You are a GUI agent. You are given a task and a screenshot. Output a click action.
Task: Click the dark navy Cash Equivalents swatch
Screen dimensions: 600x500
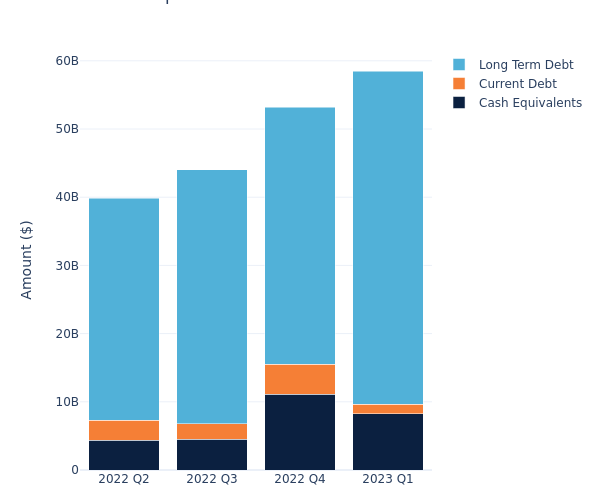click(x=459, y=103)
